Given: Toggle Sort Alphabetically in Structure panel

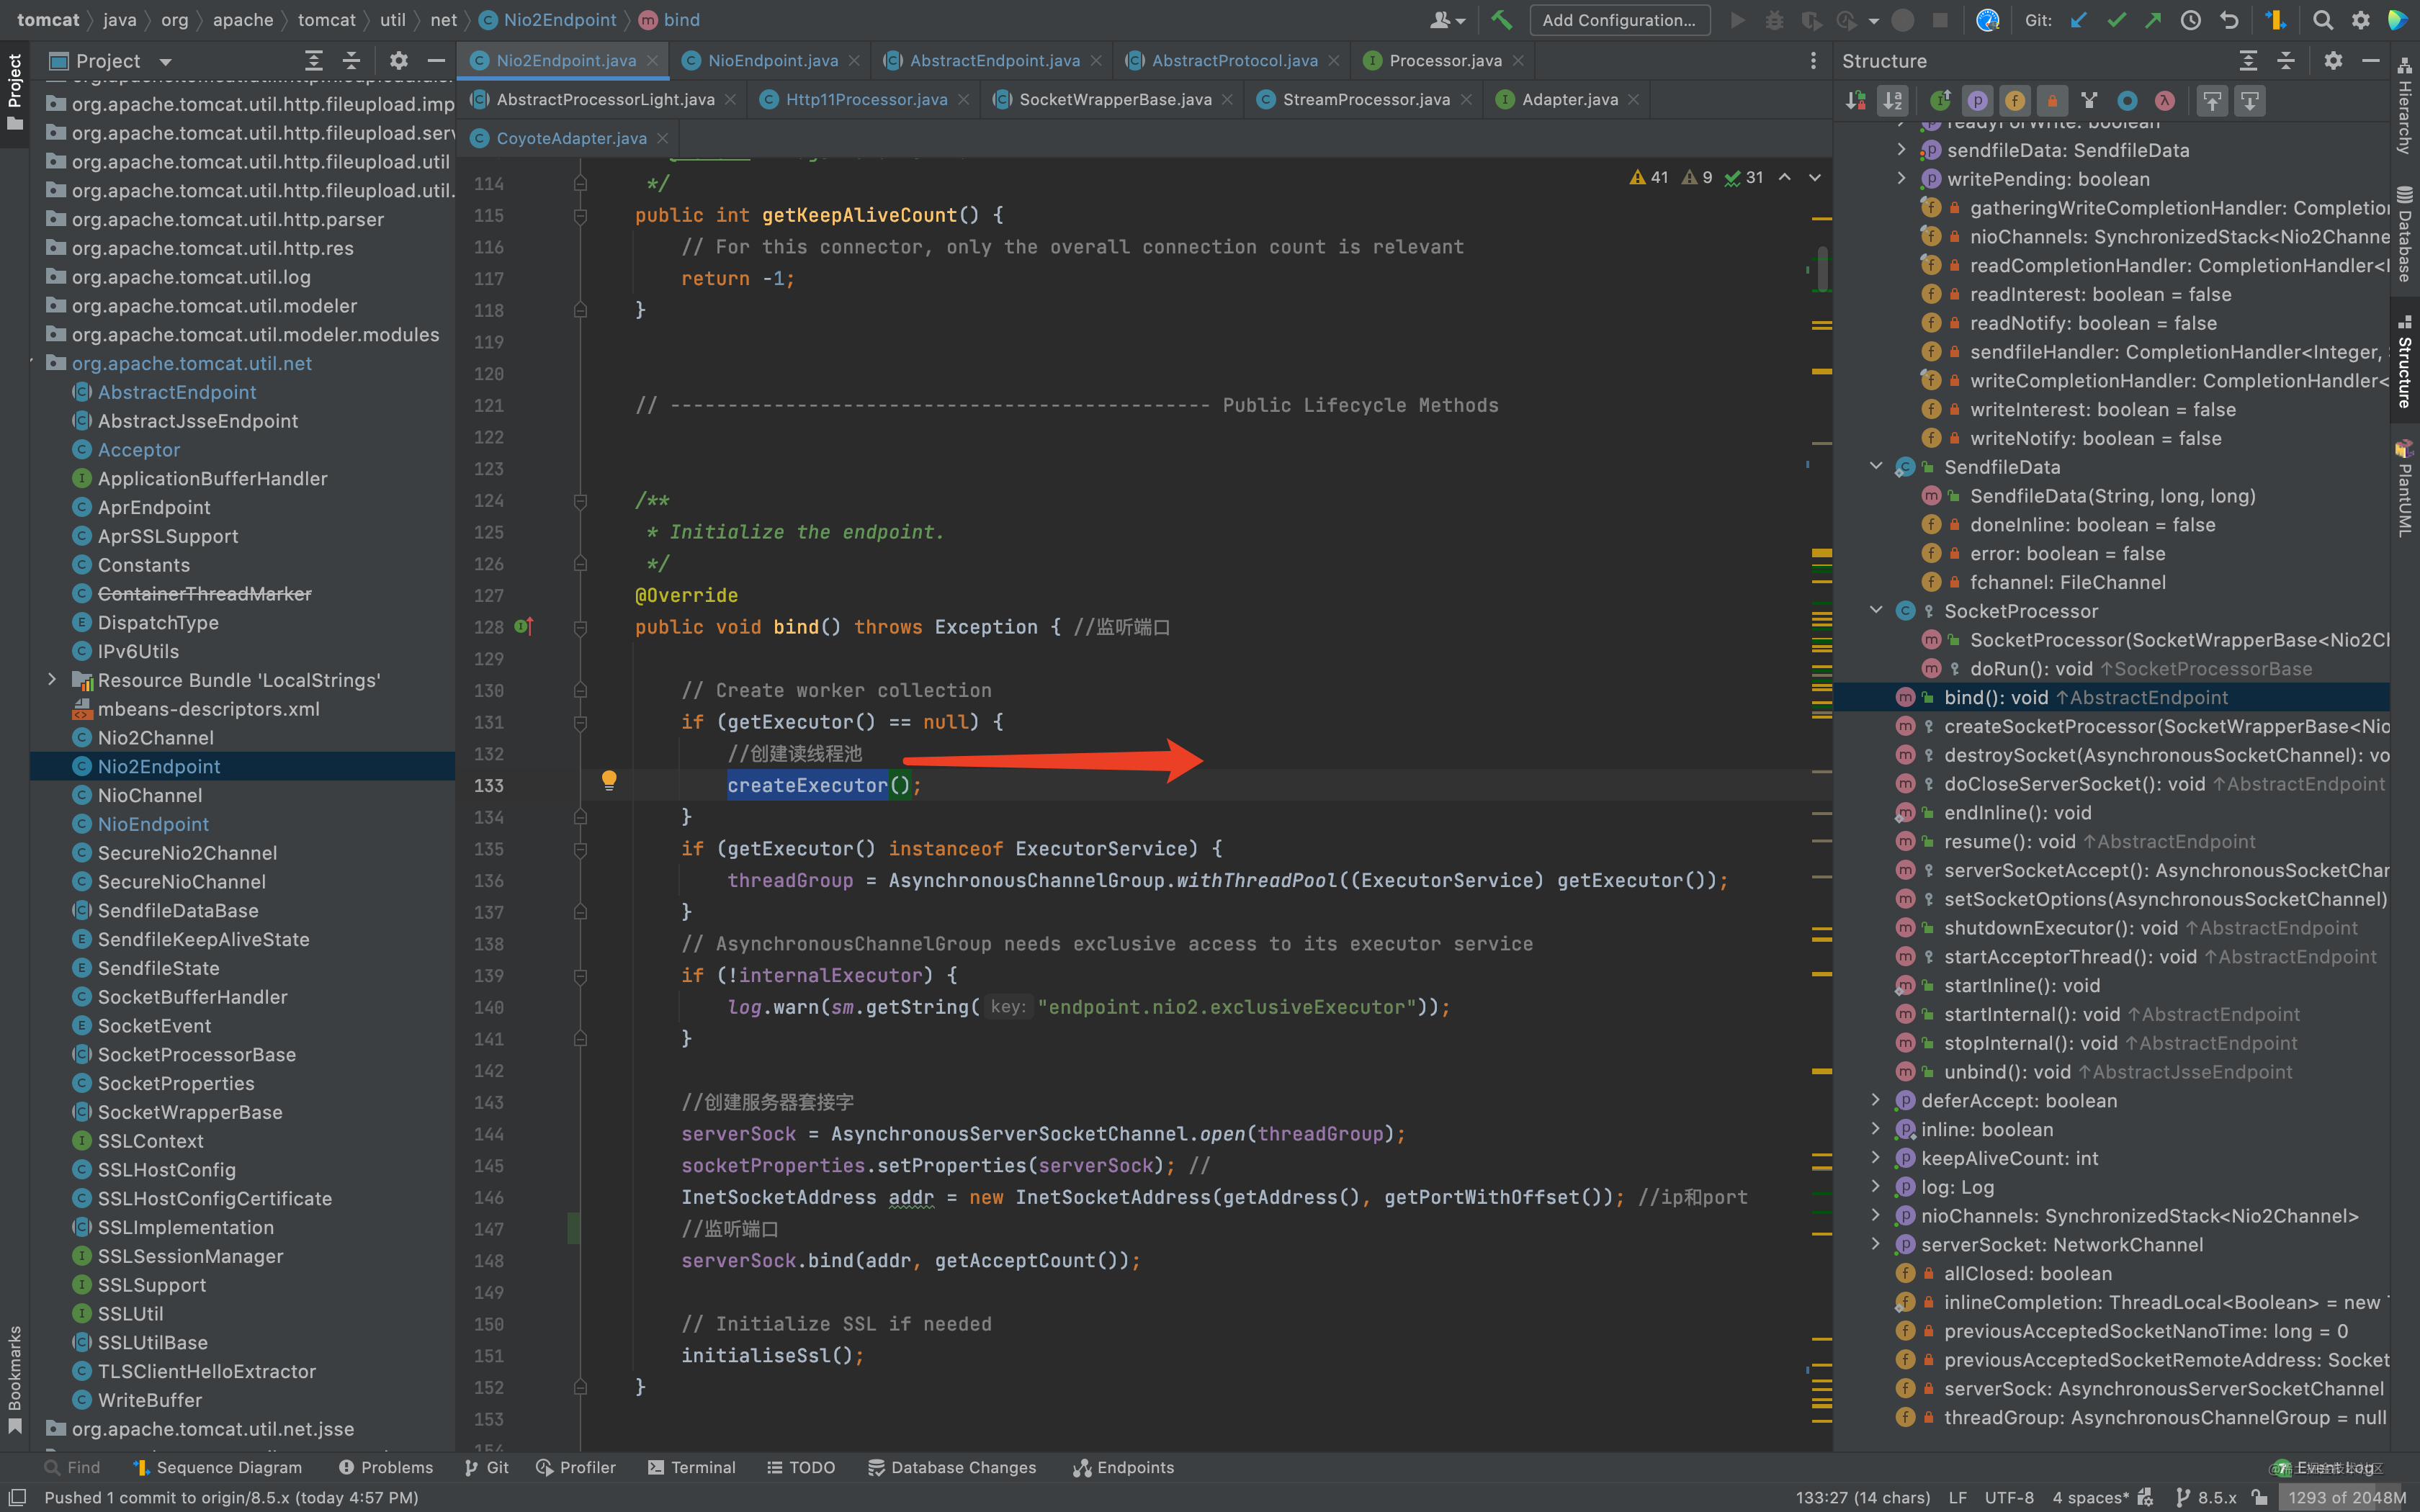Looking at the screenshot, I should [x=1893, y=100].
